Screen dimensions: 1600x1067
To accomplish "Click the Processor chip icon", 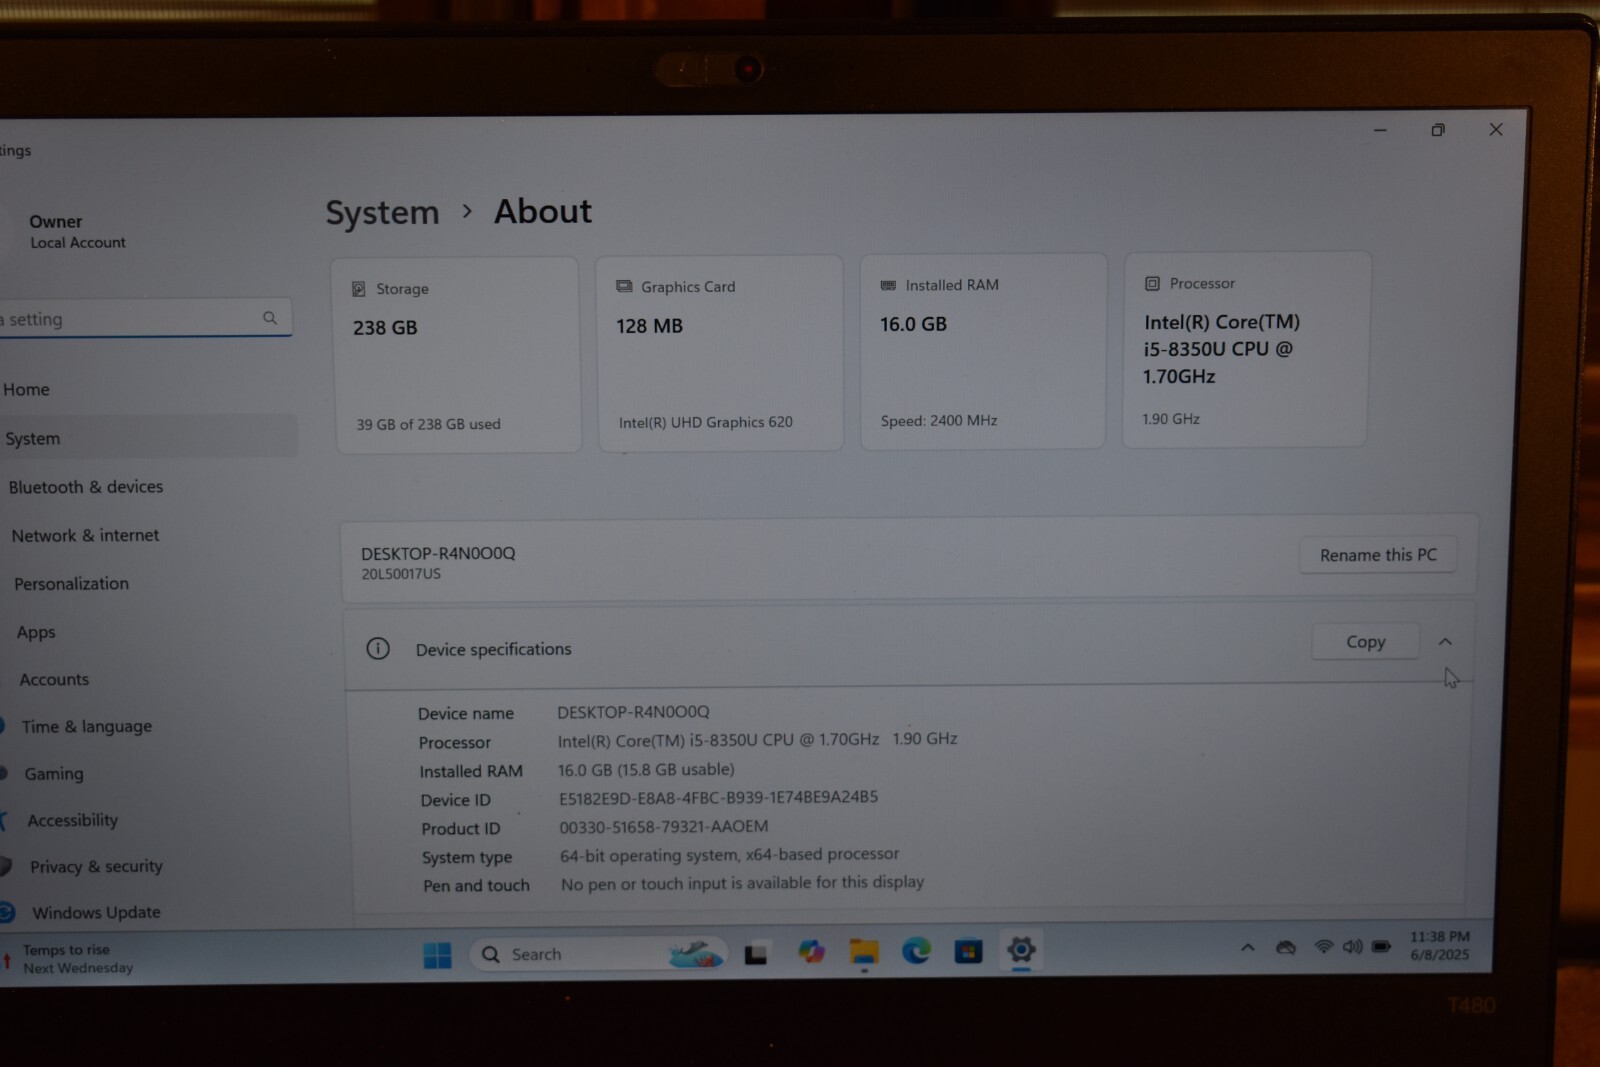I will pyautogui.click(x=1152, y=284).
